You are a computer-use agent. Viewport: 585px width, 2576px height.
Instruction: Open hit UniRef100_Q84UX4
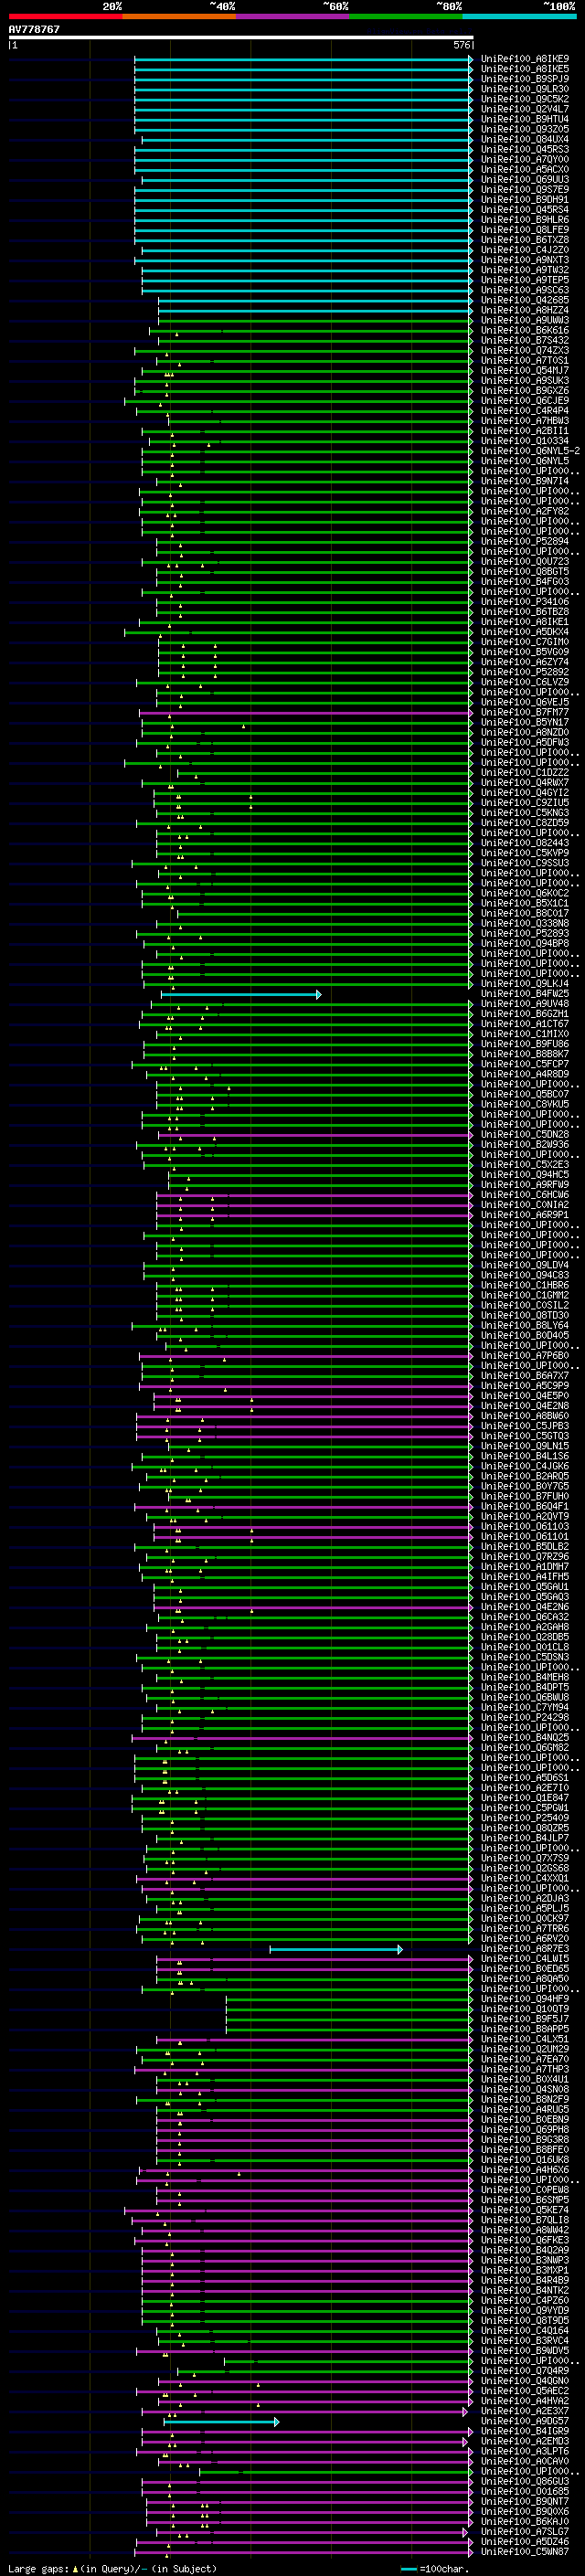[525, 139]
